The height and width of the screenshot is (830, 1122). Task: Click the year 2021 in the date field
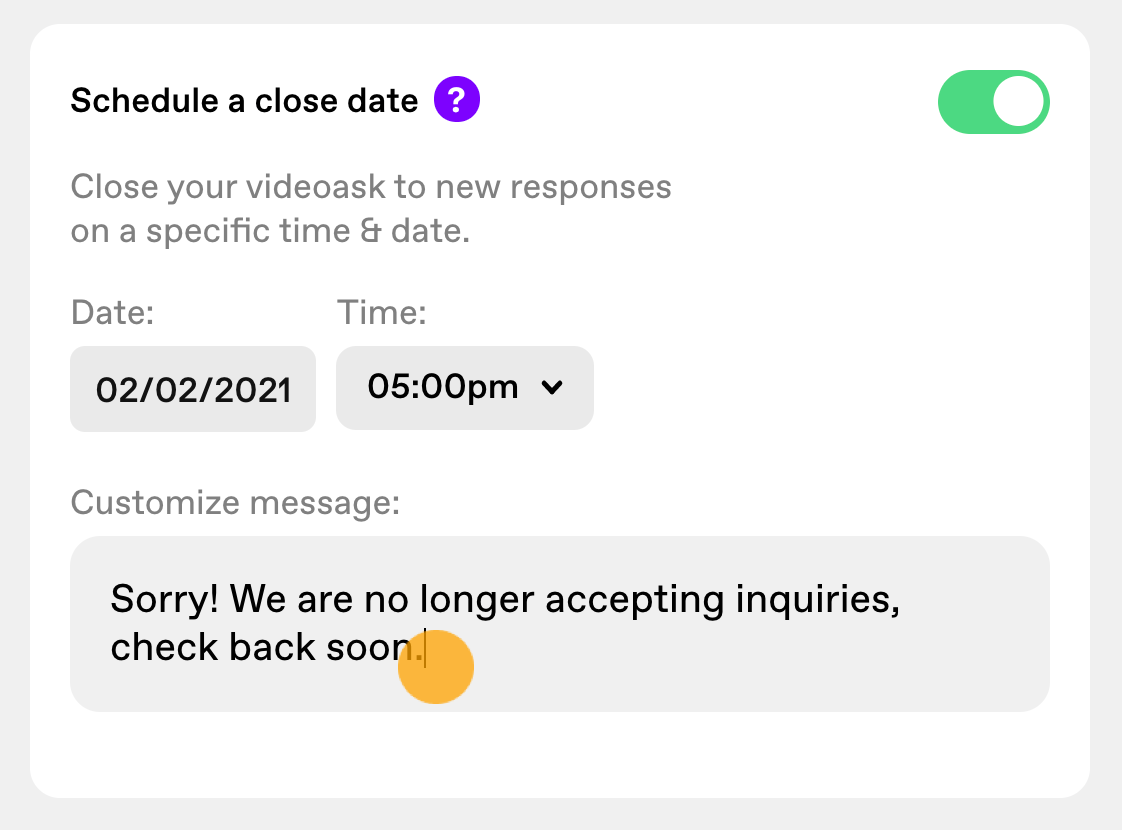click(x=253, y=390)
